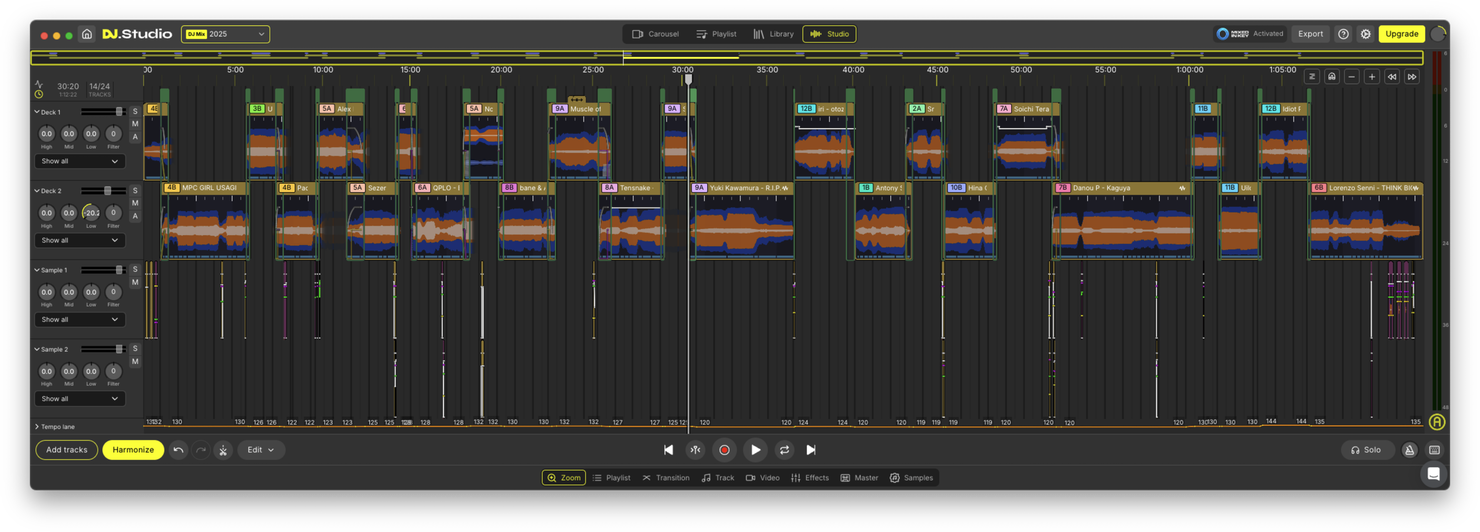Mute Deck 2 with the M button
Screen dimensions: 1480x532
[135, 203]
